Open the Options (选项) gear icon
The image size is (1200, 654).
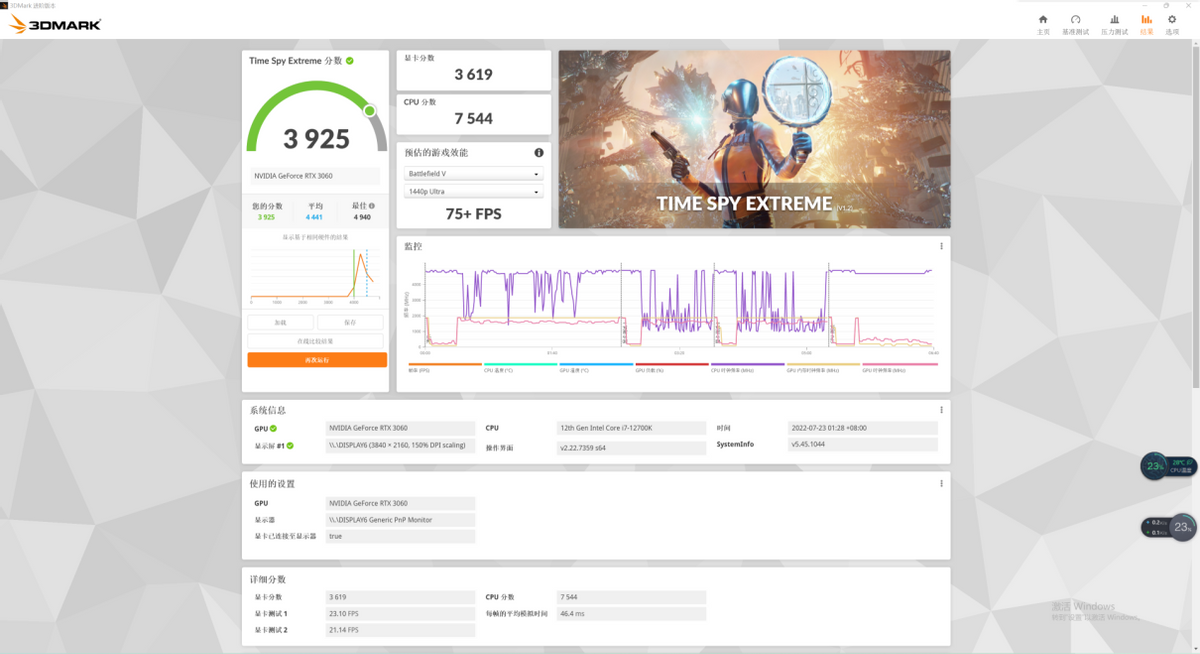(x=1172, y=25)
